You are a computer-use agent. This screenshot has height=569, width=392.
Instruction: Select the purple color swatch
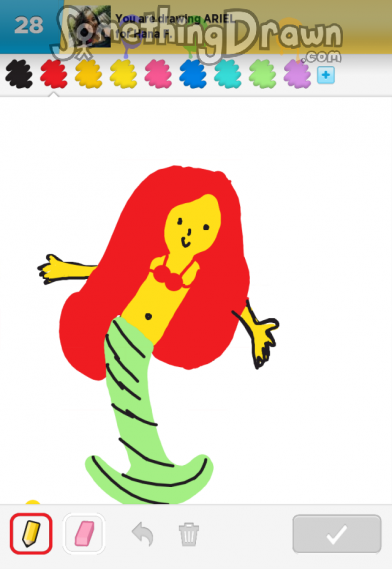coord(297,74)
